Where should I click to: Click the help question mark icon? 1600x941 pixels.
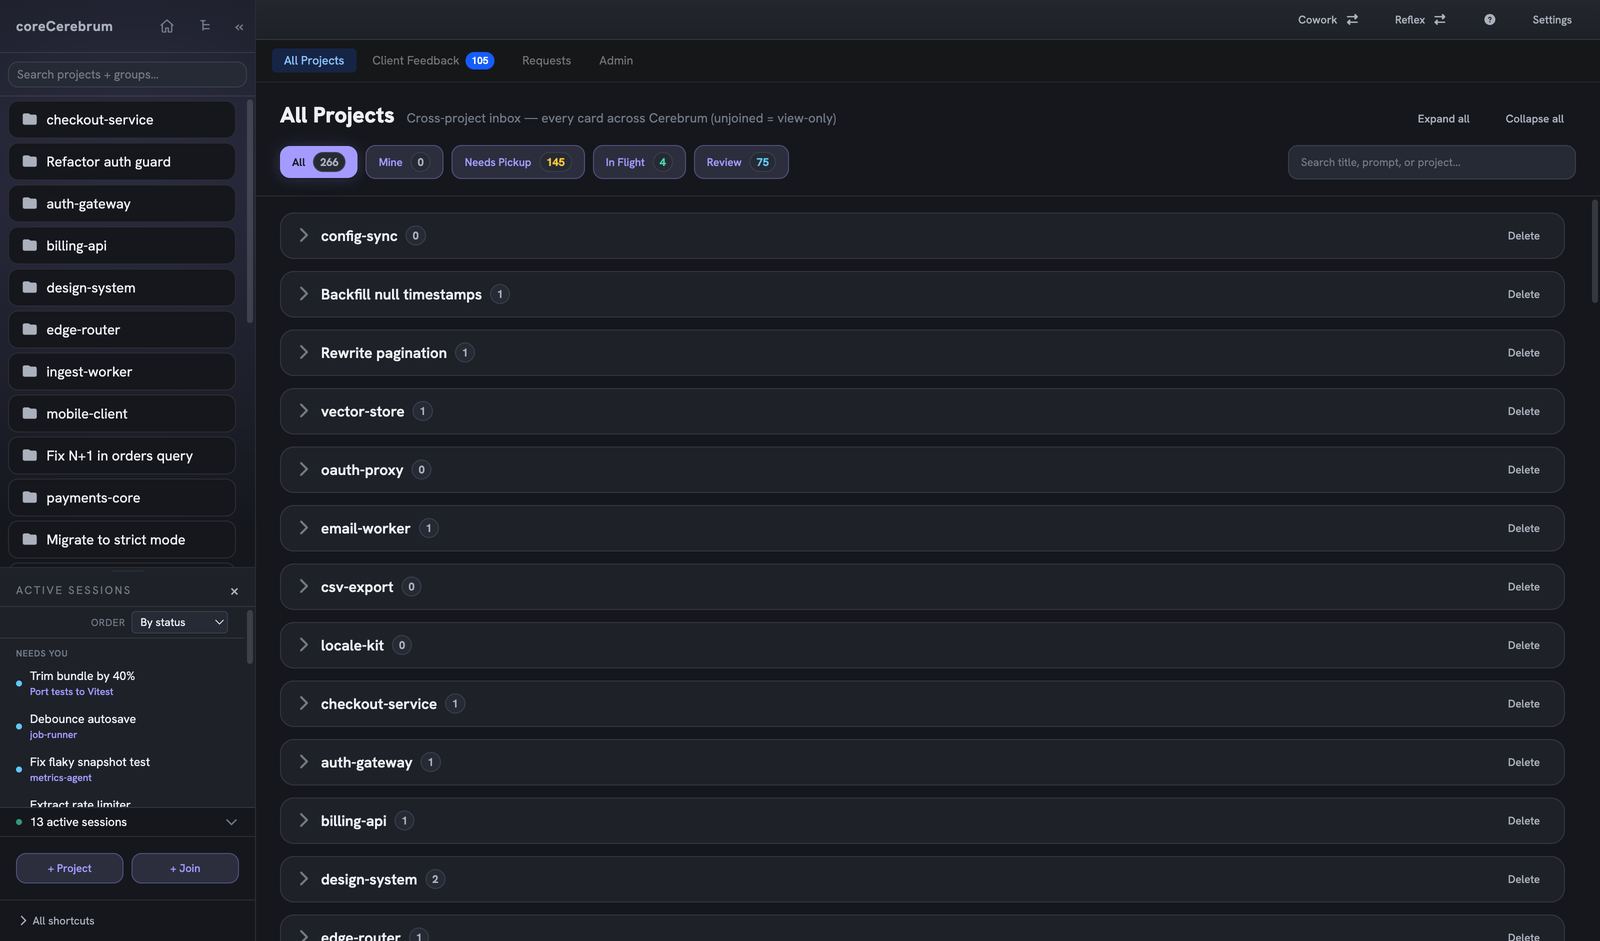point(1489,20)
